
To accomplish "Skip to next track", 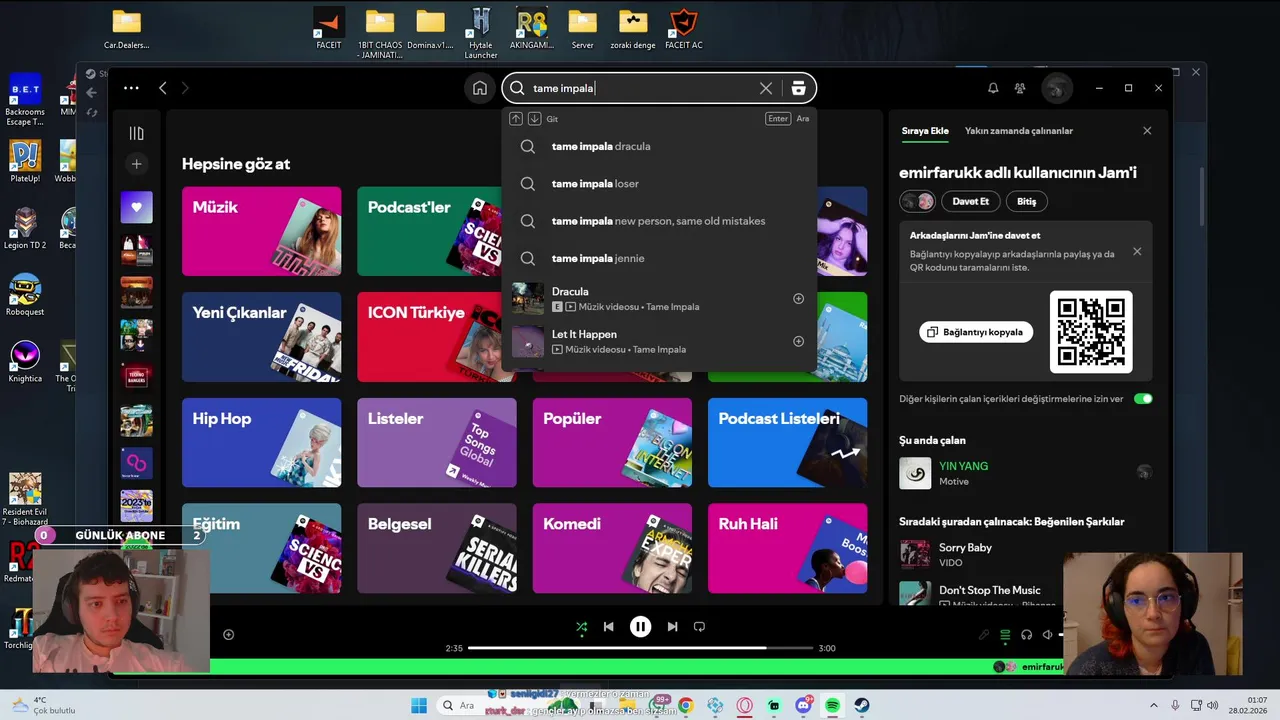I will coord(672,627).
